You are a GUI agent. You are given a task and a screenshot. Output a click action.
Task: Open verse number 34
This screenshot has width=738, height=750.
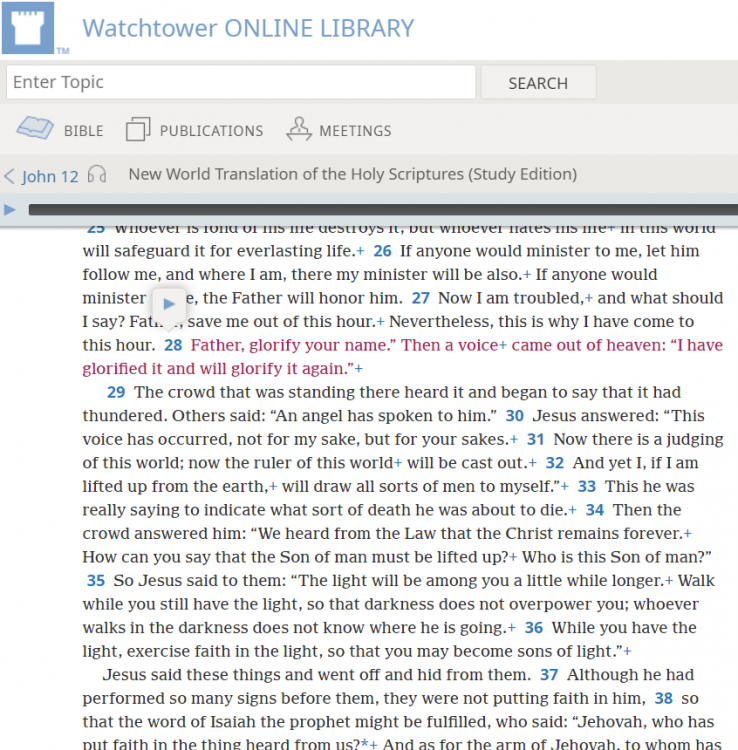(595, 510)
